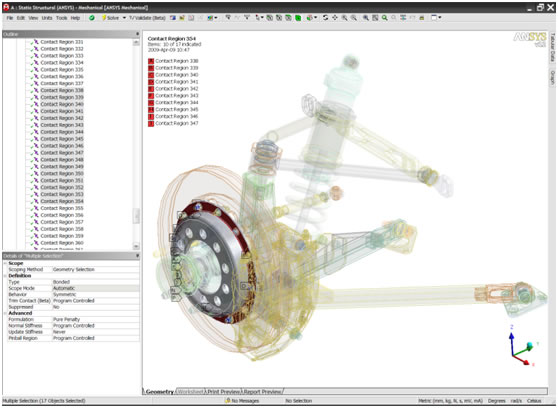Open the Units menu
This screenshot has width=558, height=408.
pos(47,18)
